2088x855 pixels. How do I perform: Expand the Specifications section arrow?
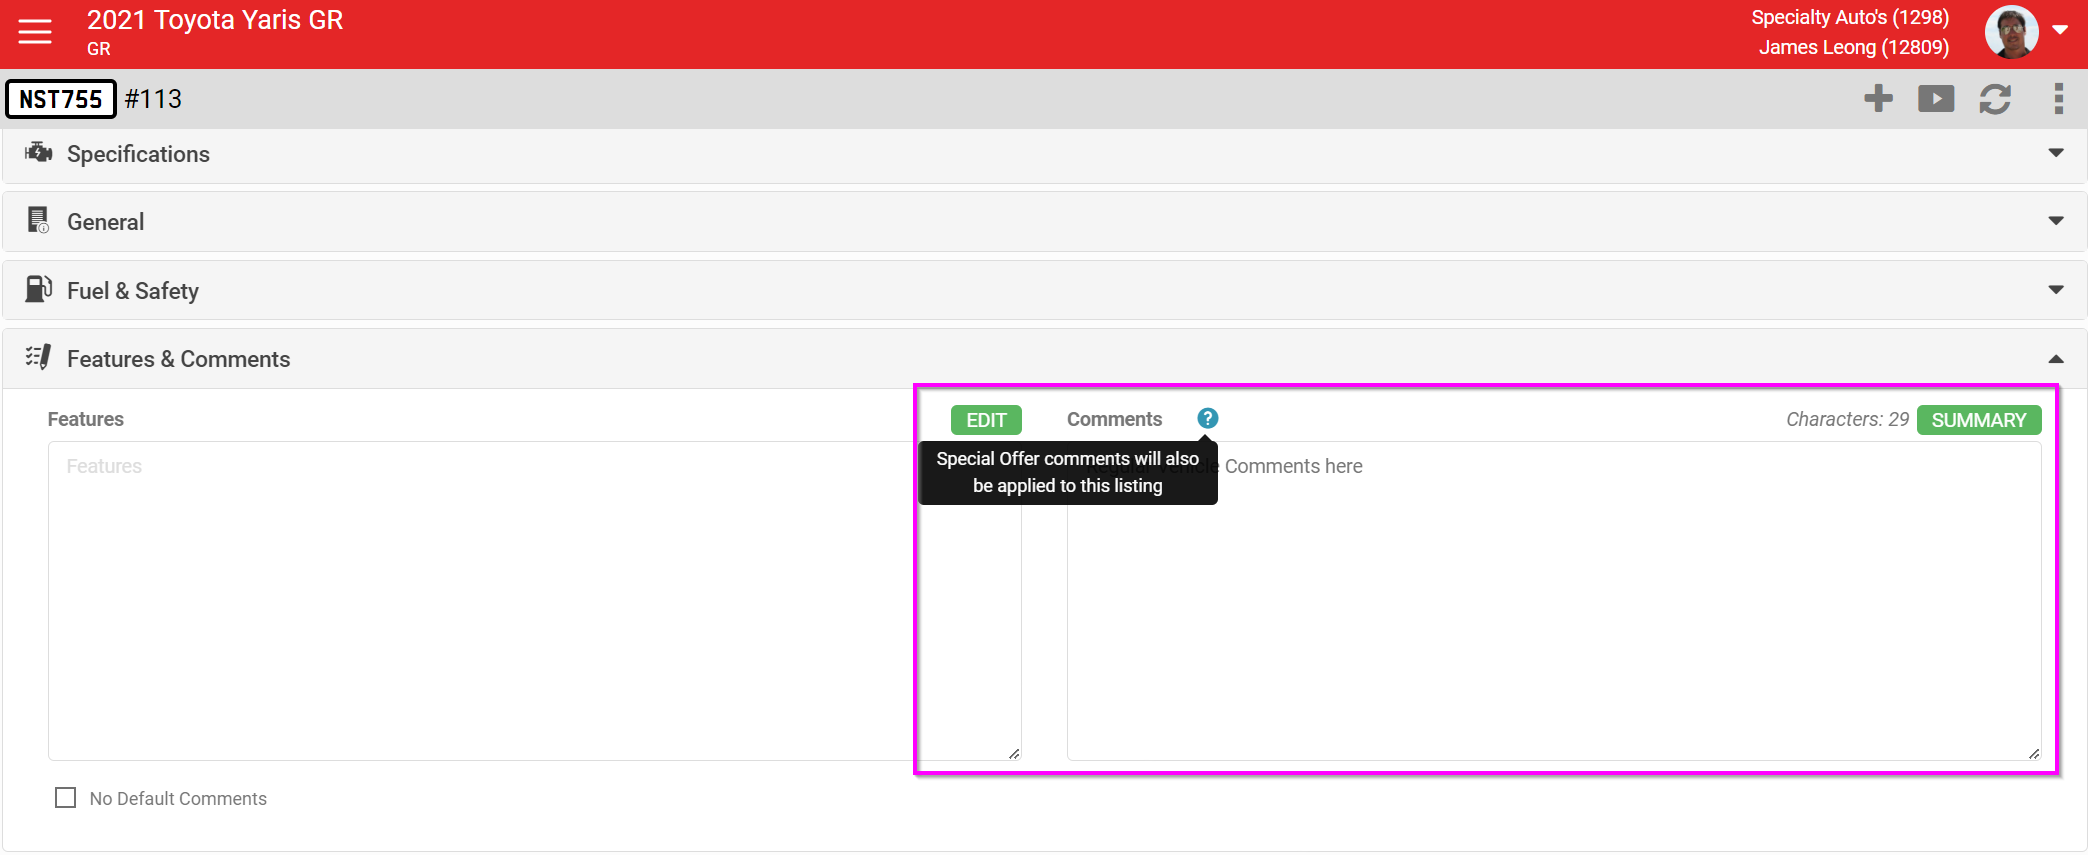click(2056, 153)
